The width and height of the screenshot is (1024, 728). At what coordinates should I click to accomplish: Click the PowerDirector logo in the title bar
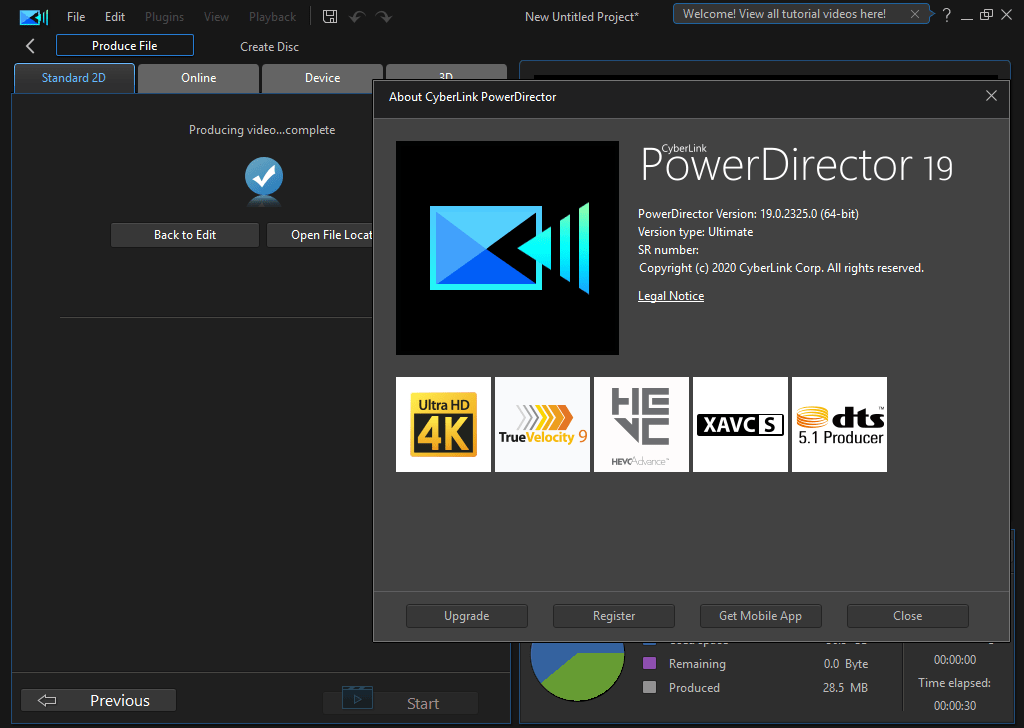pyautogui.click(x=34, y=17)
